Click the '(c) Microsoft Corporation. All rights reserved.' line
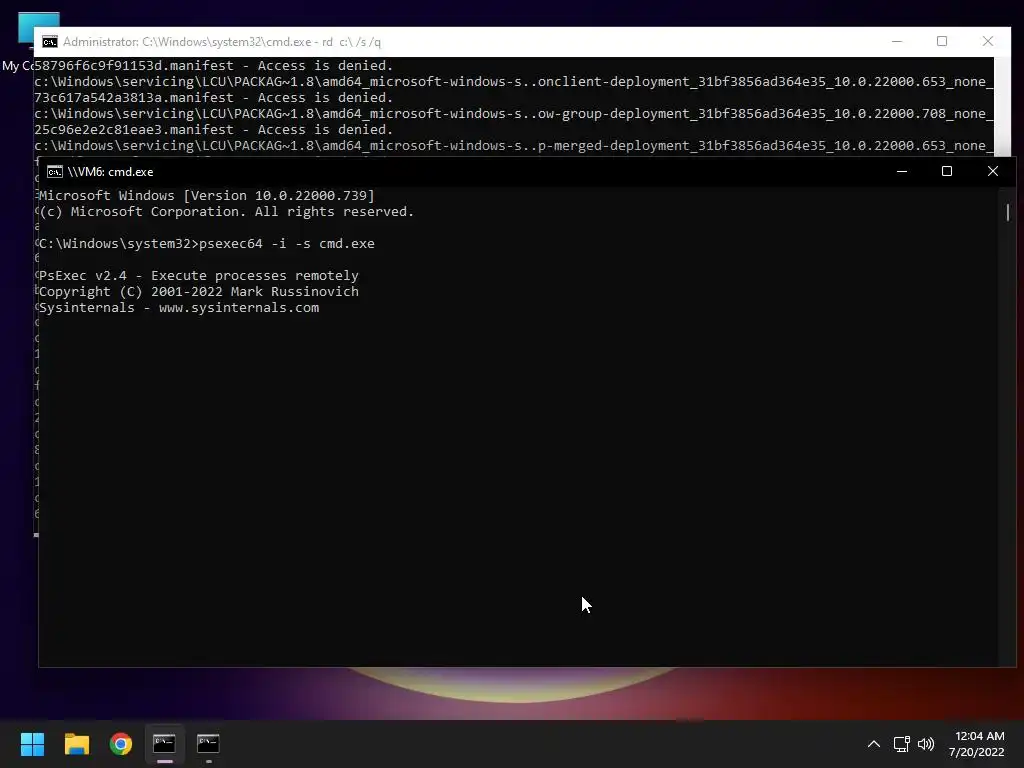The image size is (1024, 768). click(x=227, y=212)
